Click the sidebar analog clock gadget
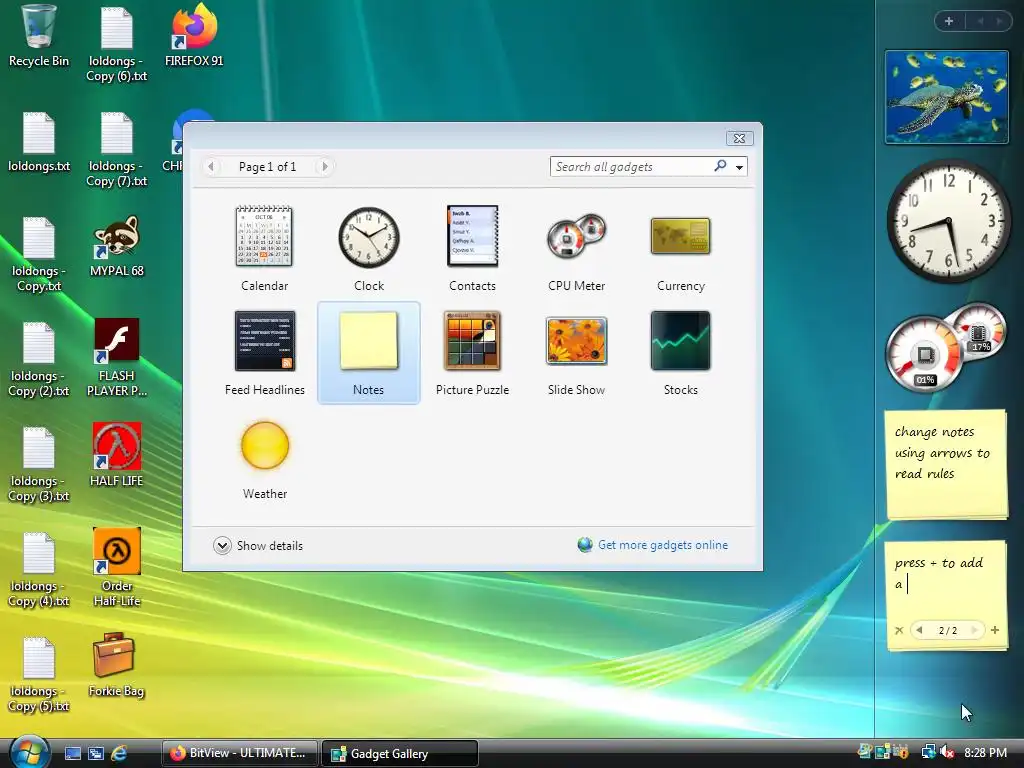This screenshot has width=1024, height=768. point(948,221)
